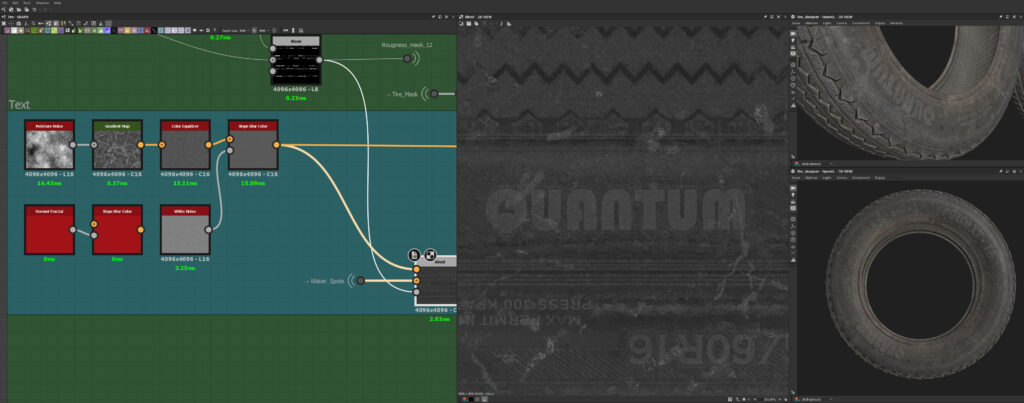Viewport: 1024px width, 403px height.
Task: Click the Tire_Mask input connector
Action: (x=435, y=94)
